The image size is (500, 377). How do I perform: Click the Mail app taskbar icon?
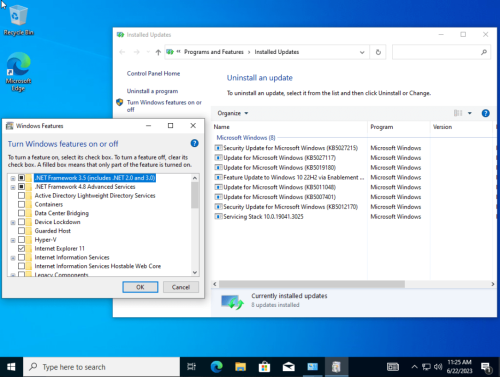point(288,367)
